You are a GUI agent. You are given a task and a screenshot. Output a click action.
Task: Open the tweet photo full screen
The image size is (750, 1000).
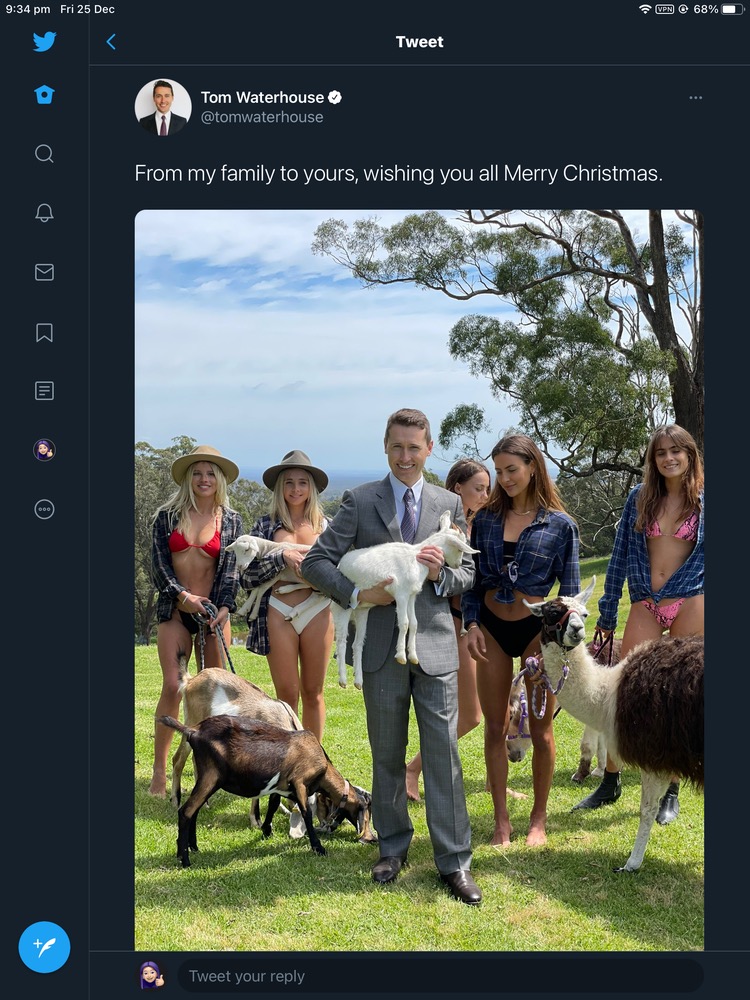tap(419, 580)
